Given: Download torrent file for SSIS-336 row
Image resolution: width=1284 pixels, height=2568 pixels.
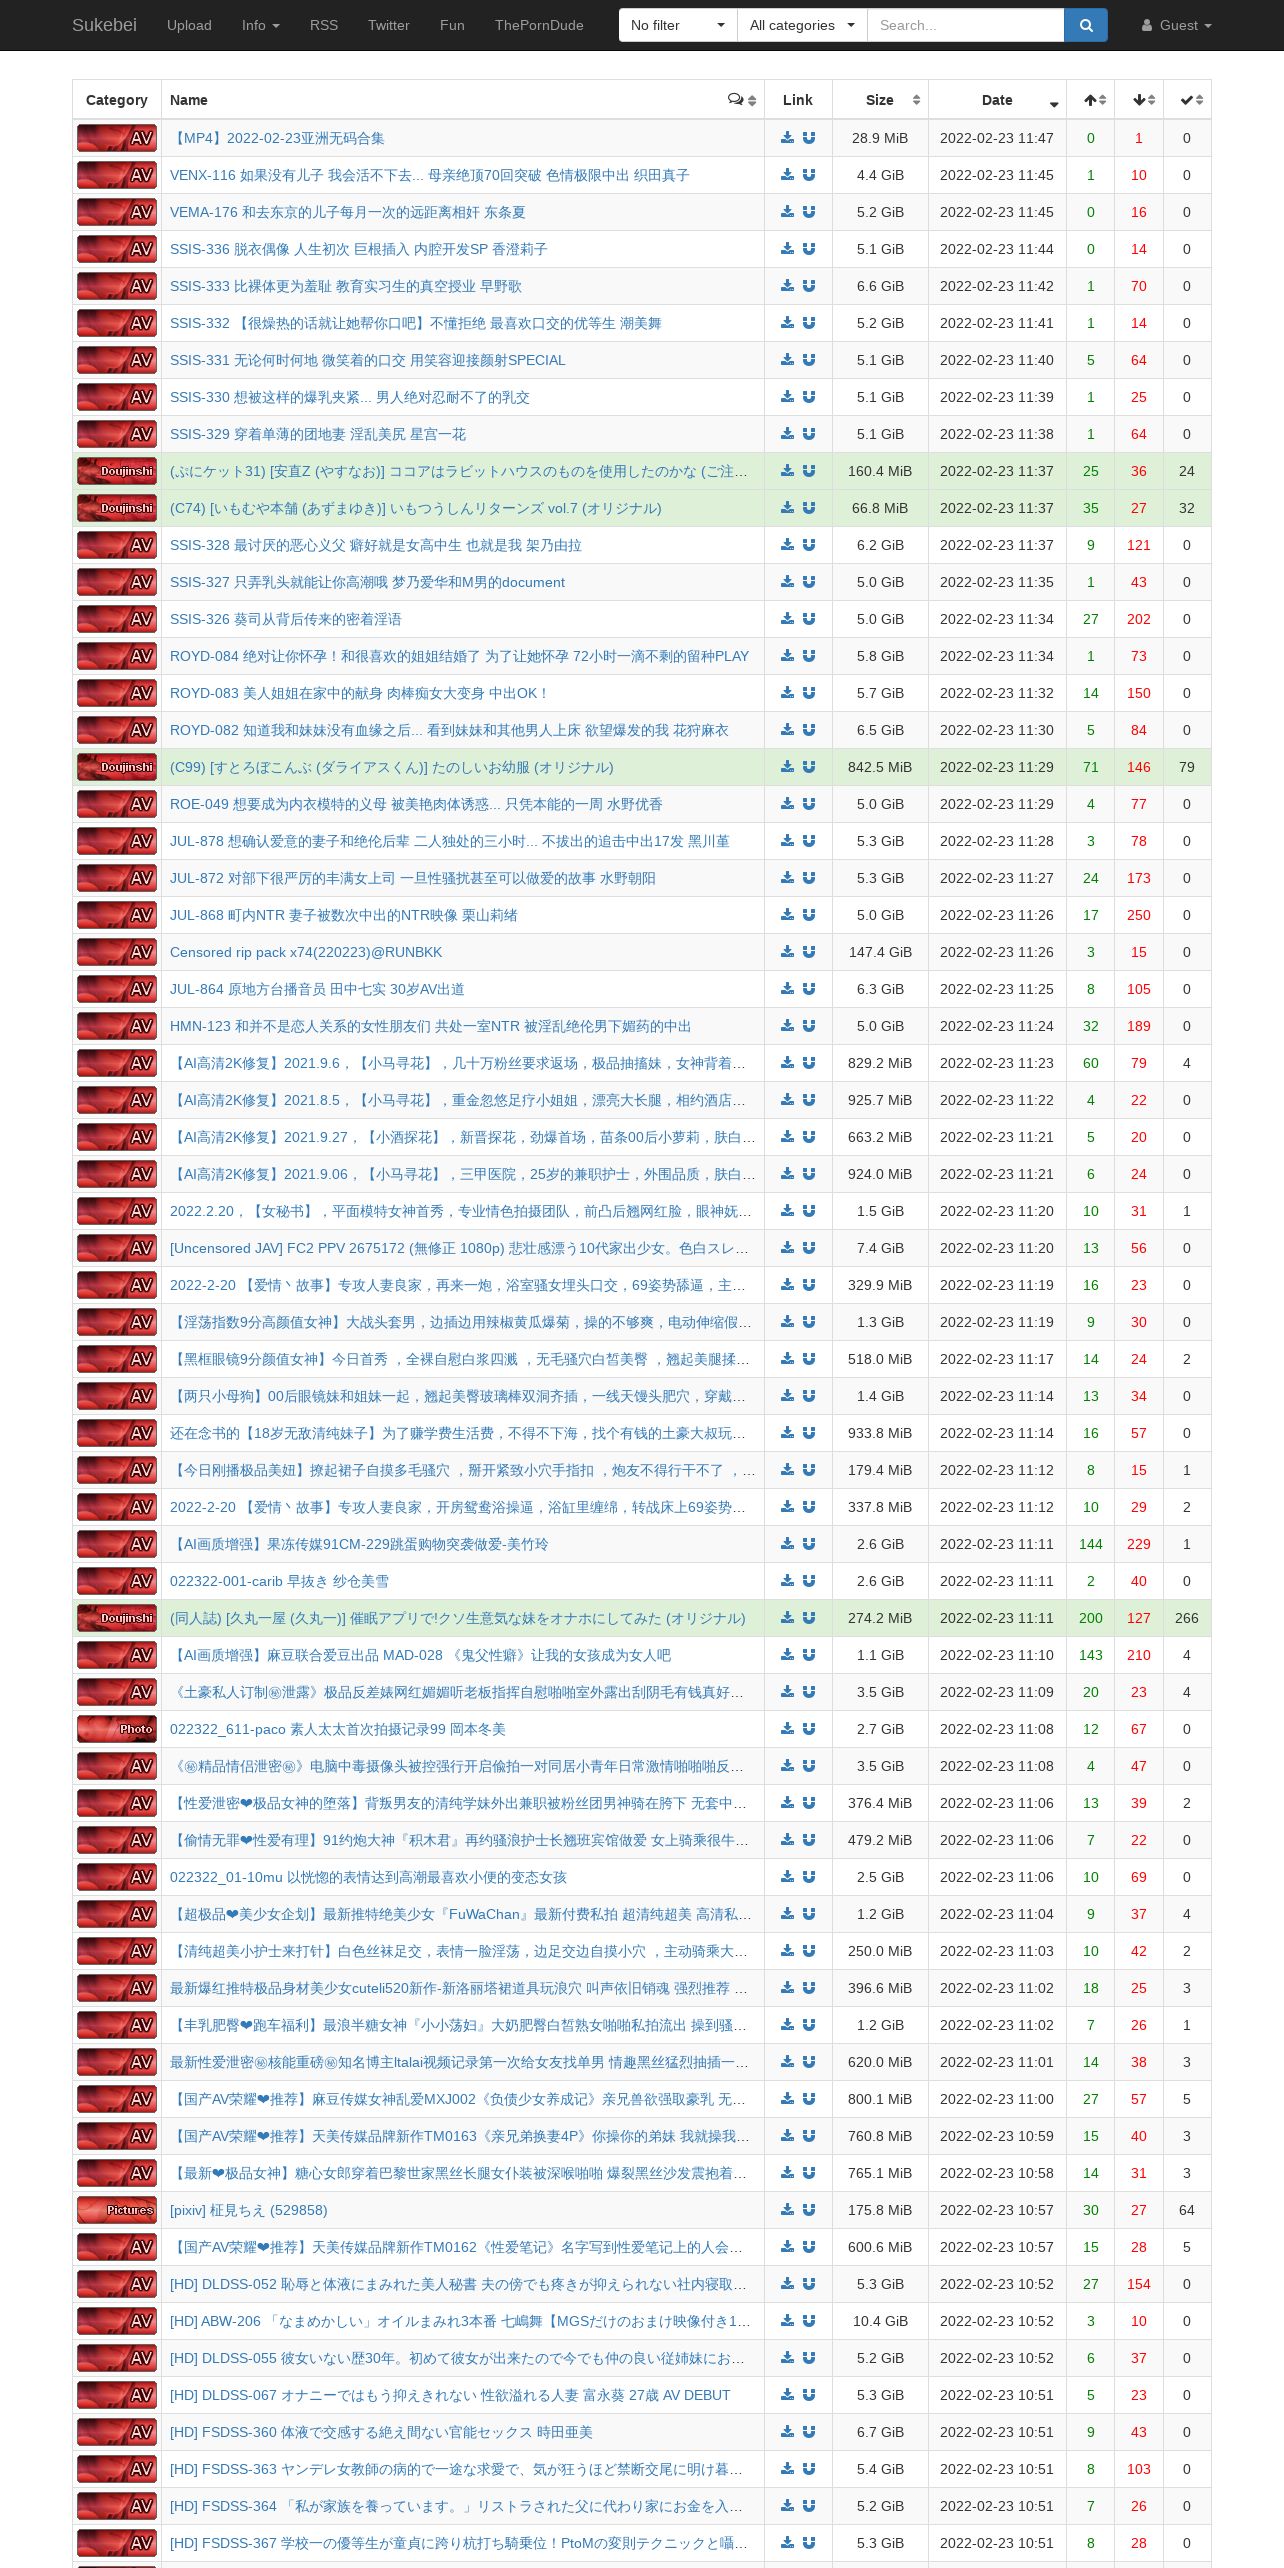Looking at the screenshot, I should pyautogui.click(x=787, y=249).
